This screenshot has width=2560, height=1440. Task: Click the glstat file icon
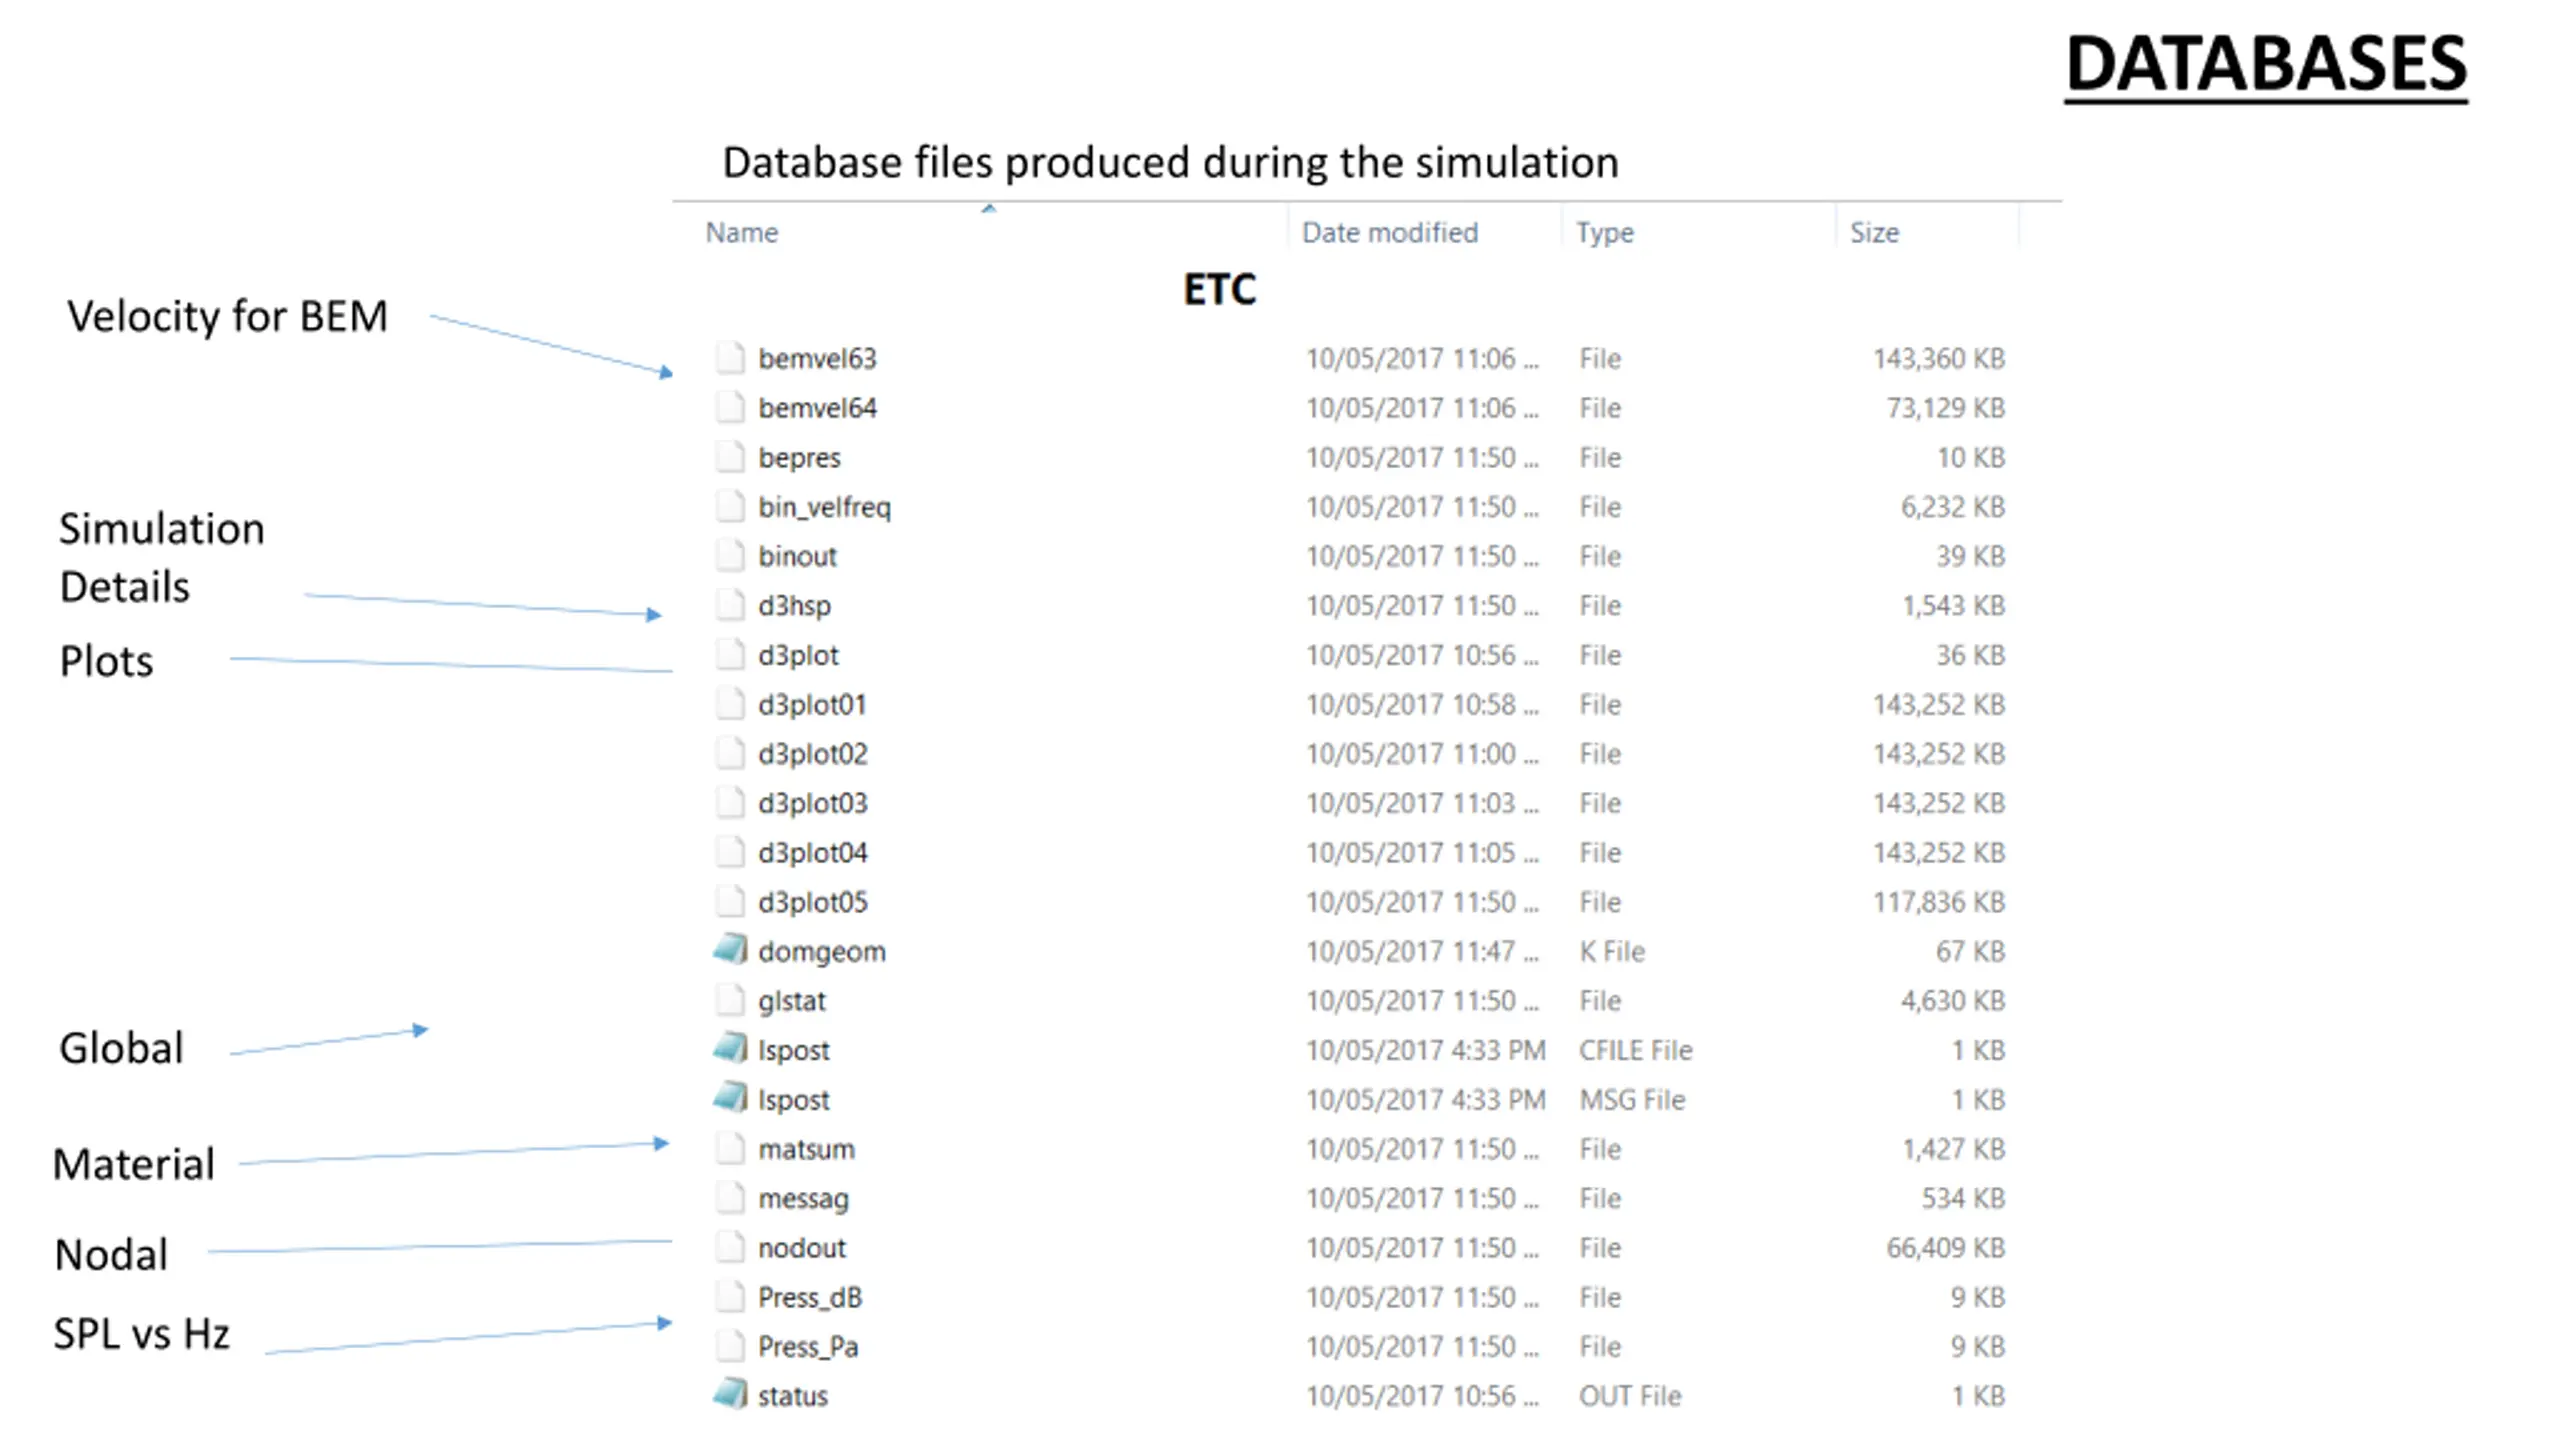pos(730,1000)
